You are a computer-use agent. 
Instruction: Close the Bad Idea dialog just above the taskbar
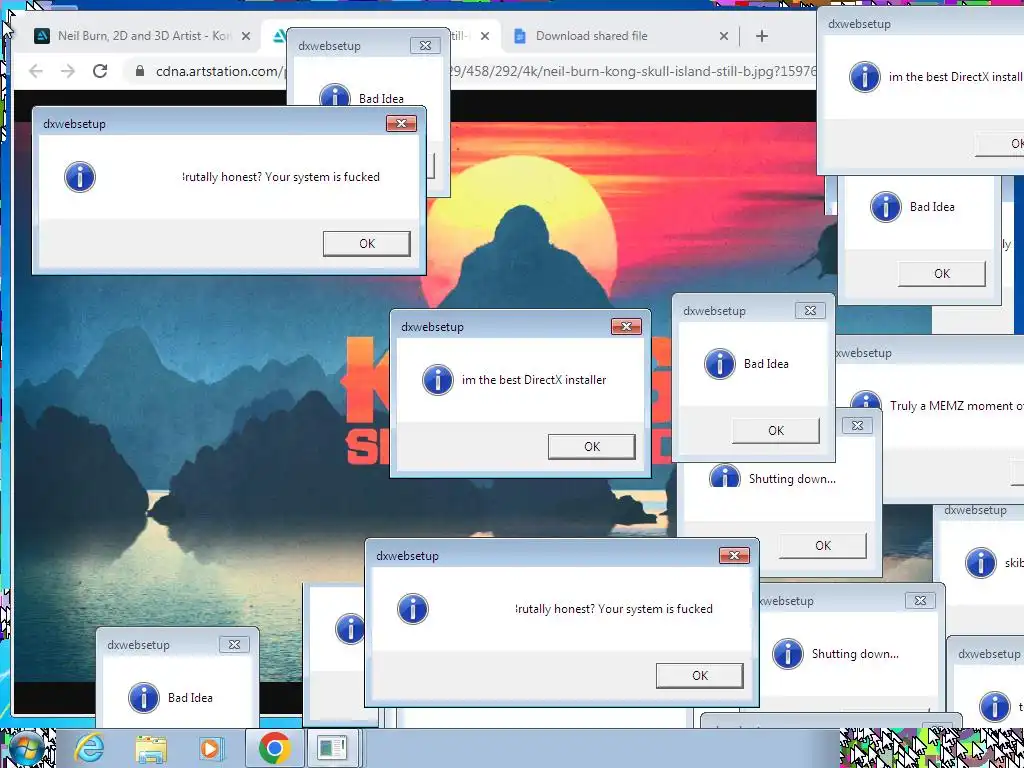pyautogui.click(x=234, y=645)
